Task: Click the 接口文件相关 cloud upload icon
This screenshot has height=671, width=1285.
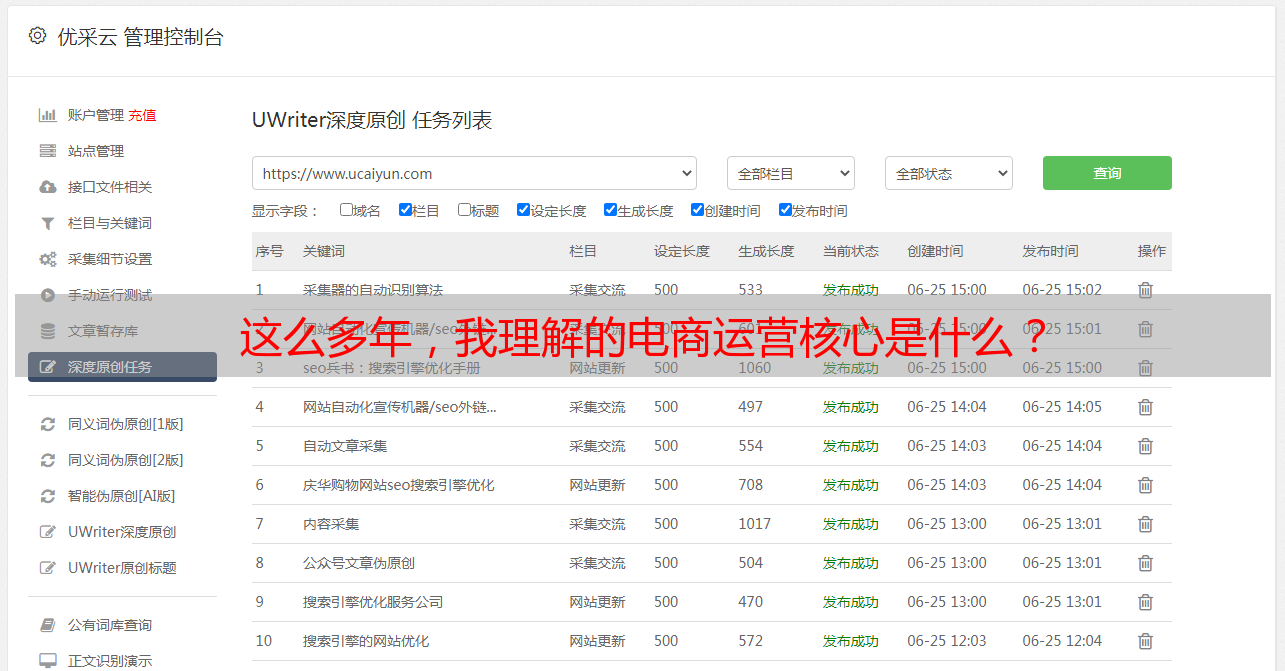Action: [47, 187]
